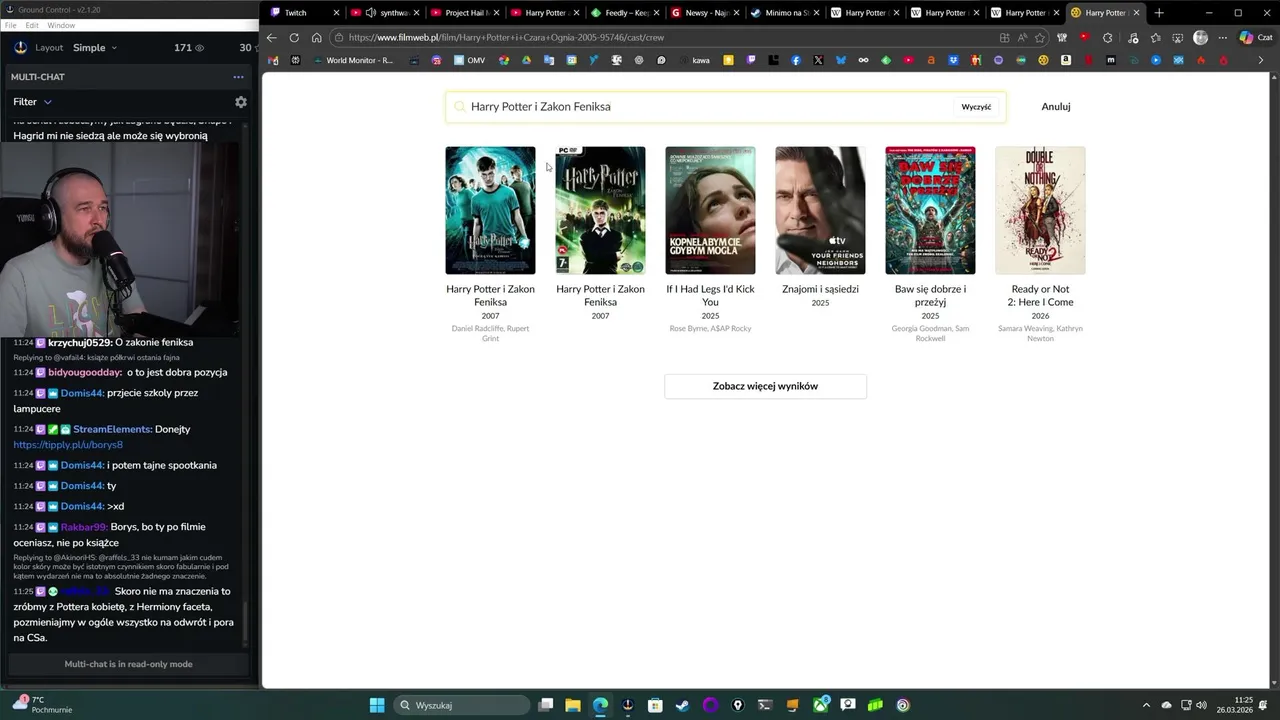Switch to the Feedly tab

(x=626, y=13)
